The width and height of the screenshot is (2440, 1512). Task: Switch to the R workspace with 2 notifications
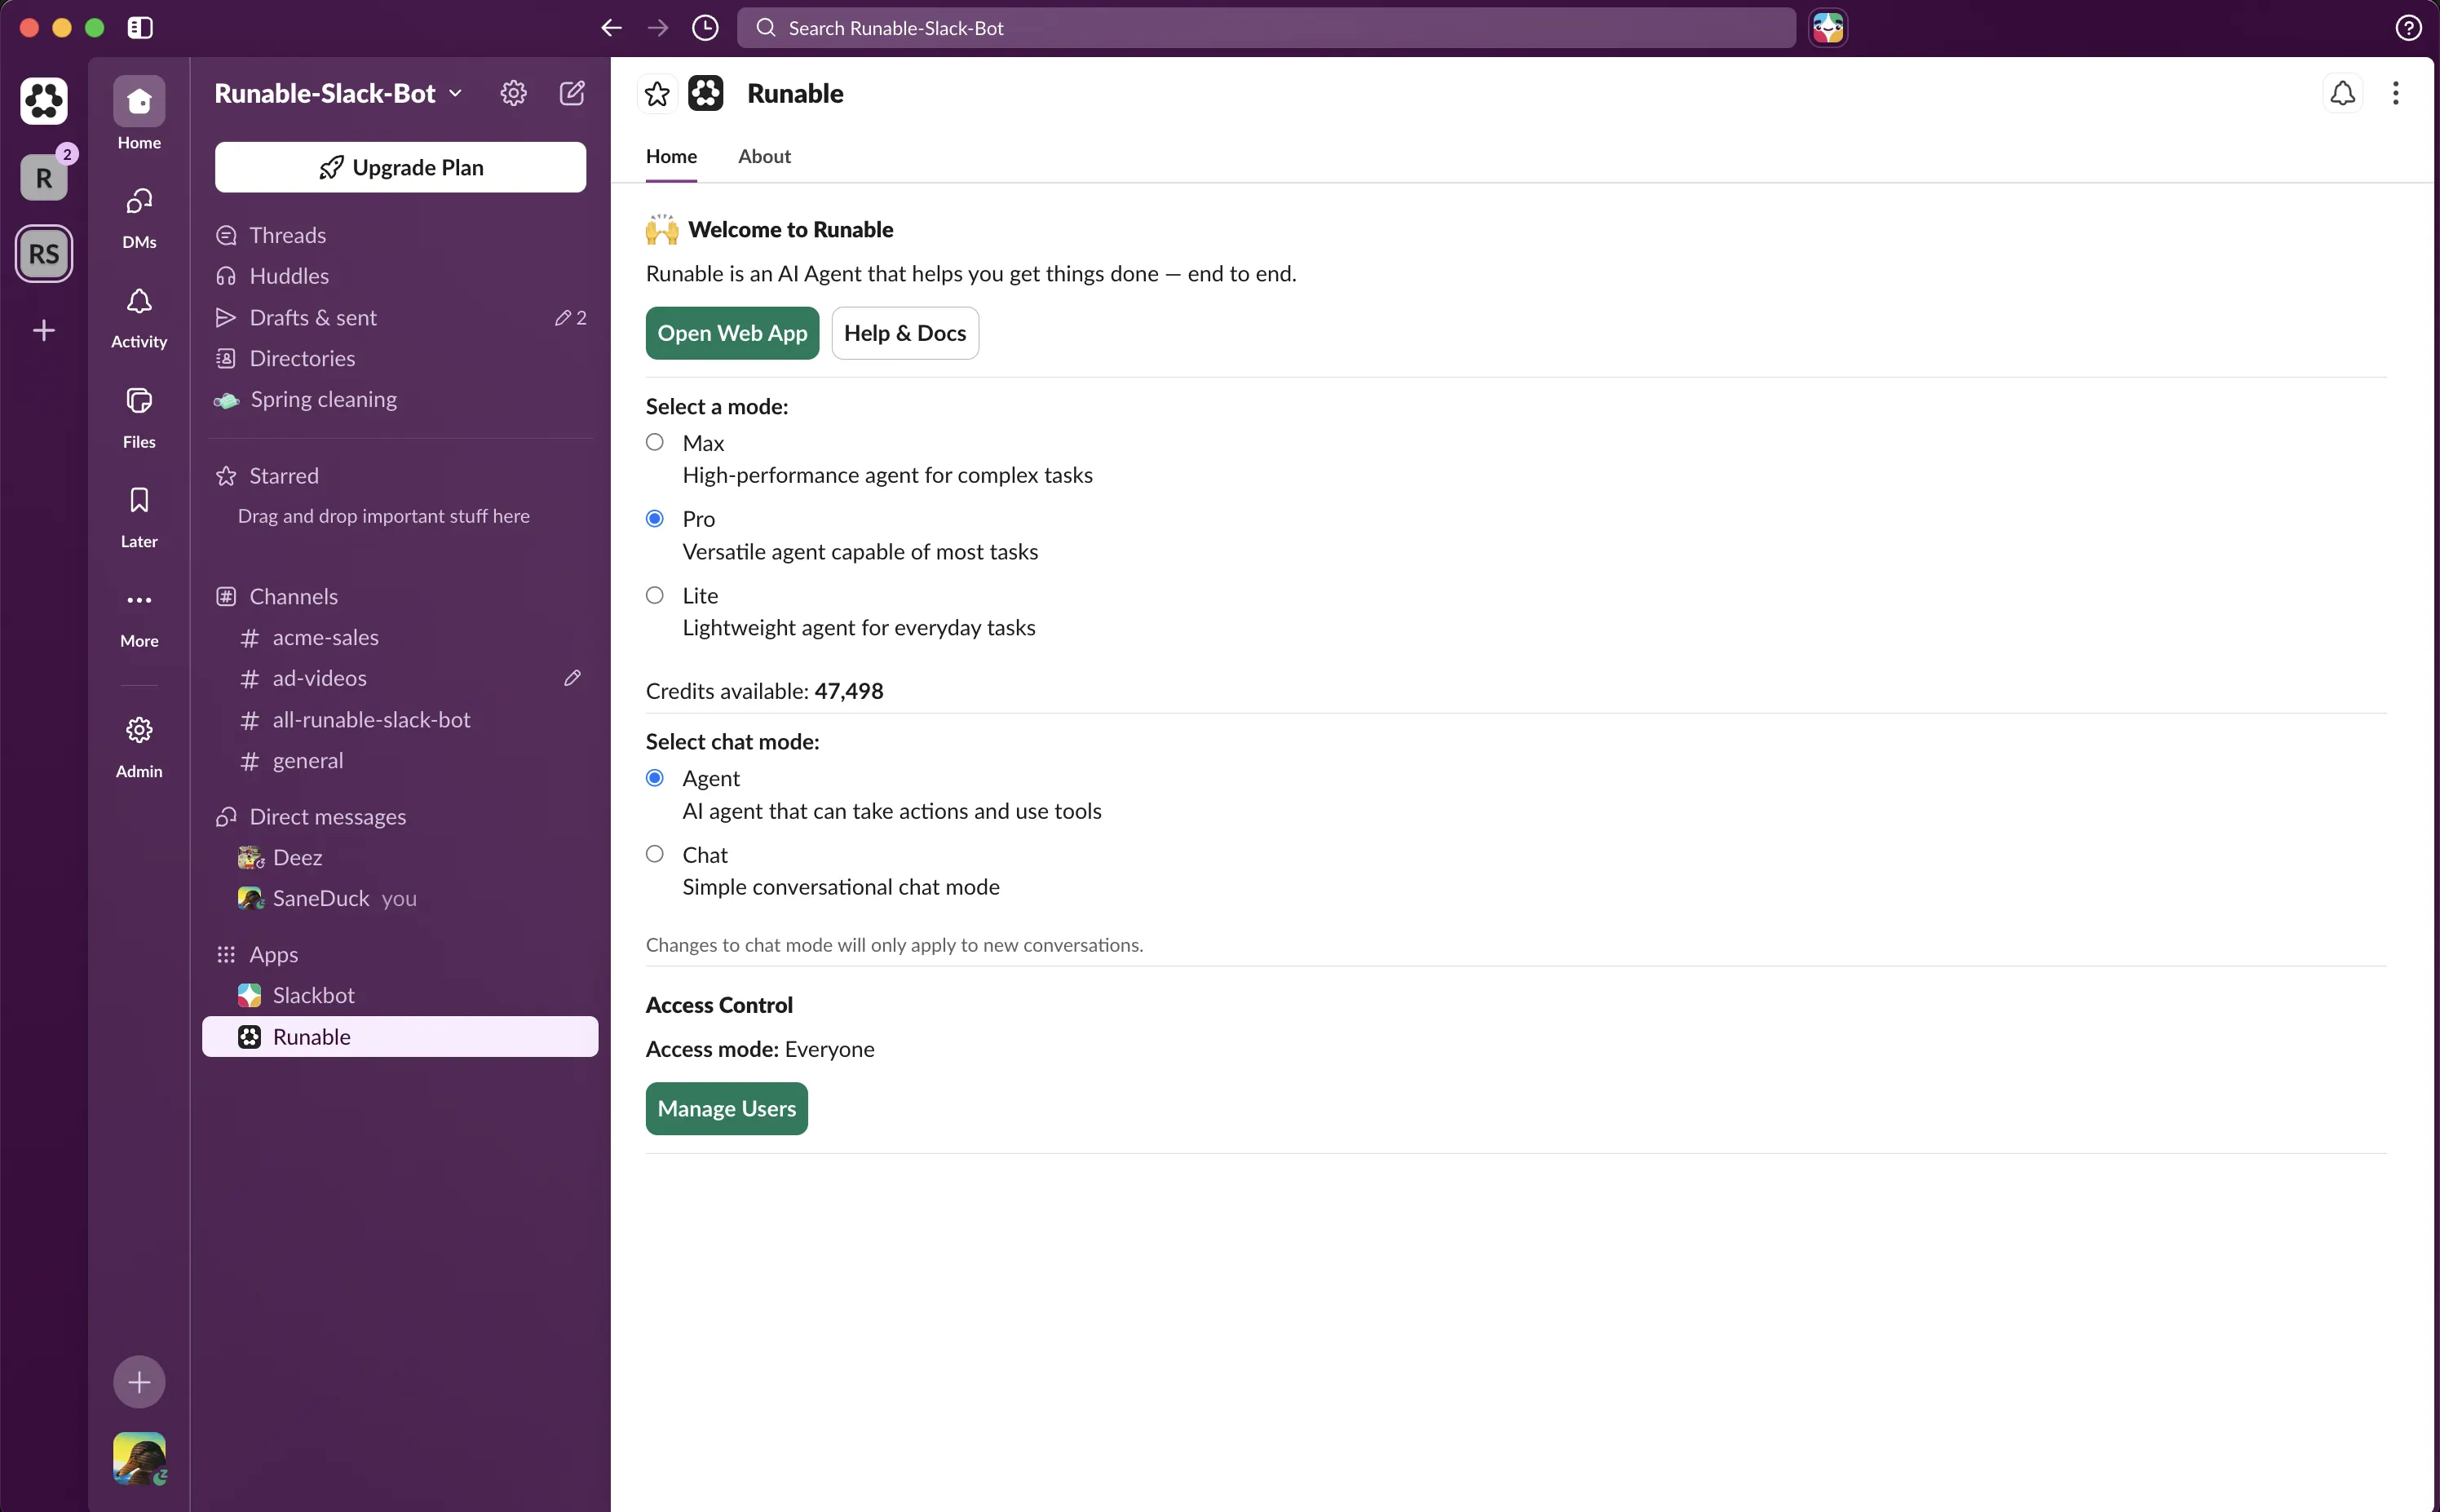tap(44, 177)
